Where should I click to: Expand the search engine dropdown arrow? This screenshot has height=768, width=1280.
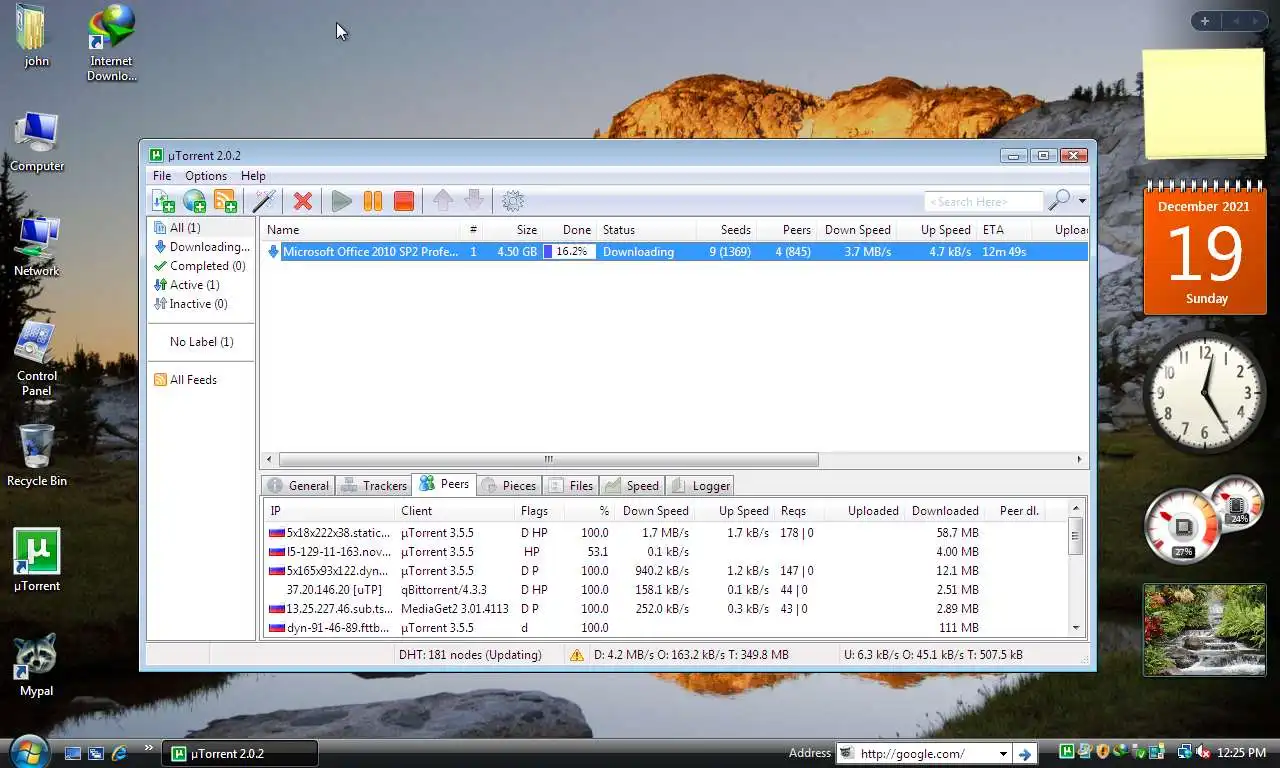[1082, 201]
